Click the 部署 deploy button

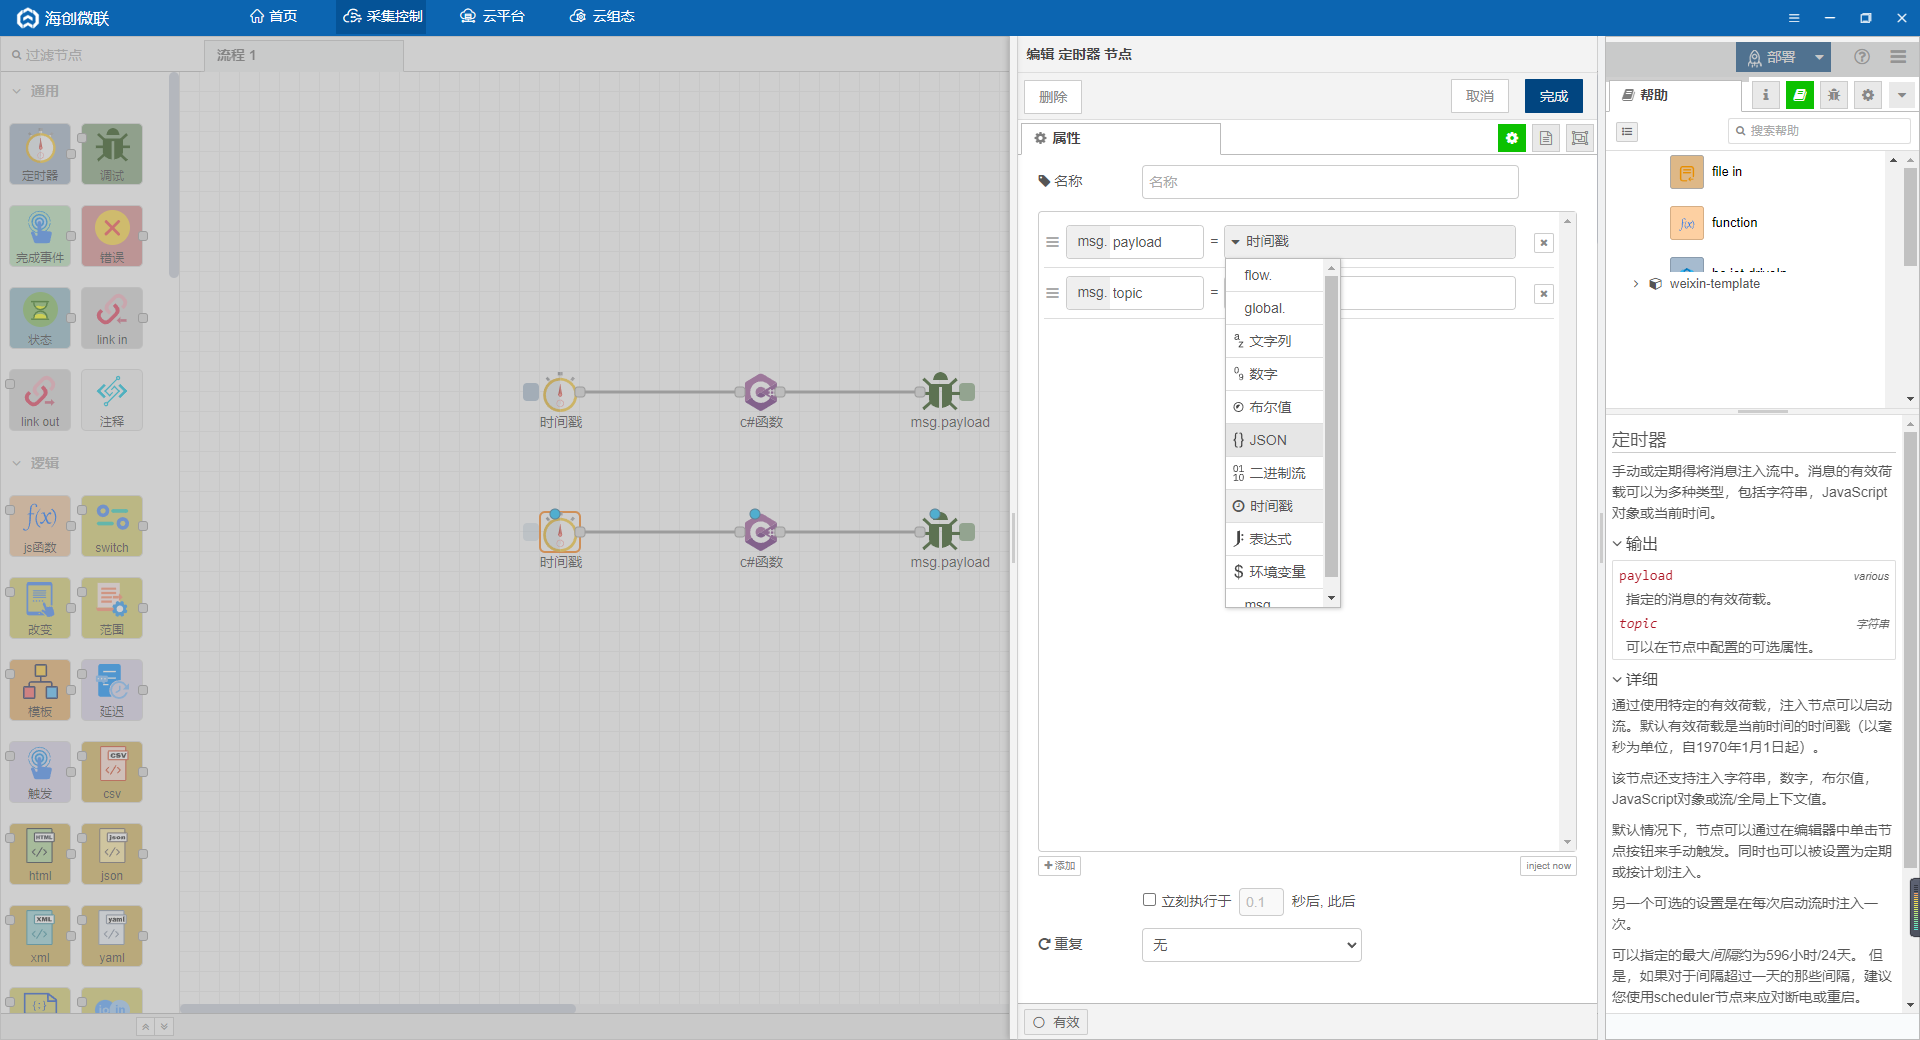[1772, 57]
